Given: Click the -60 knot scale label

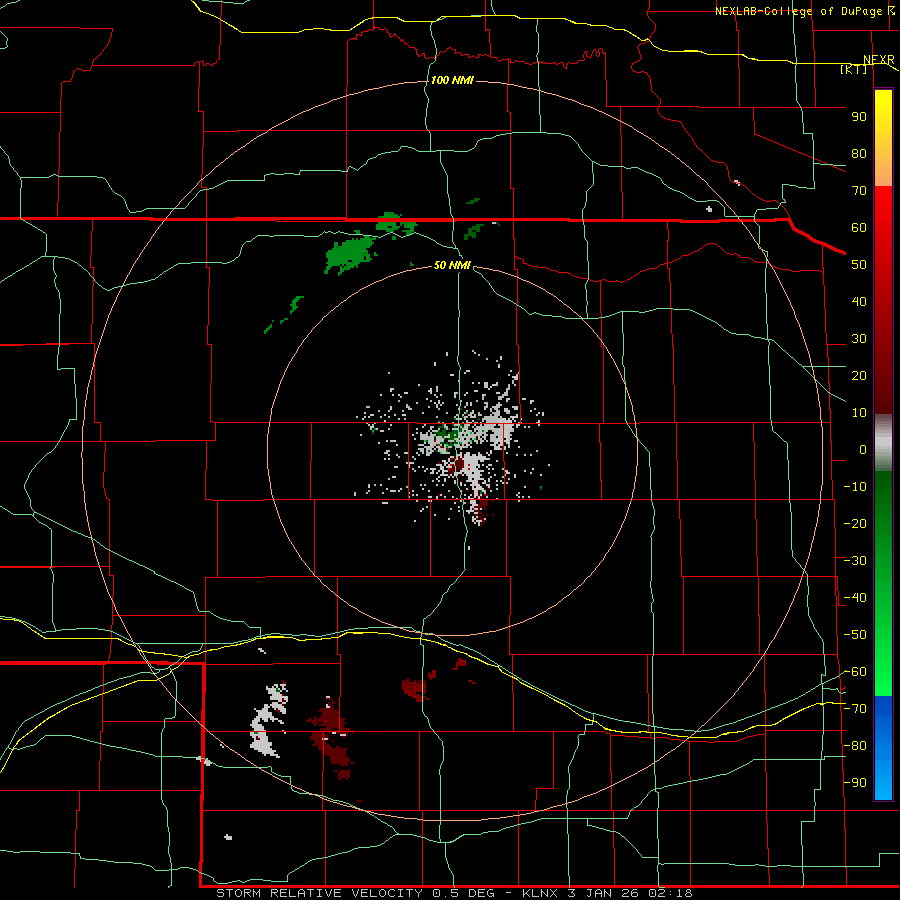Looking at the screenshot, I should [855, 672].
